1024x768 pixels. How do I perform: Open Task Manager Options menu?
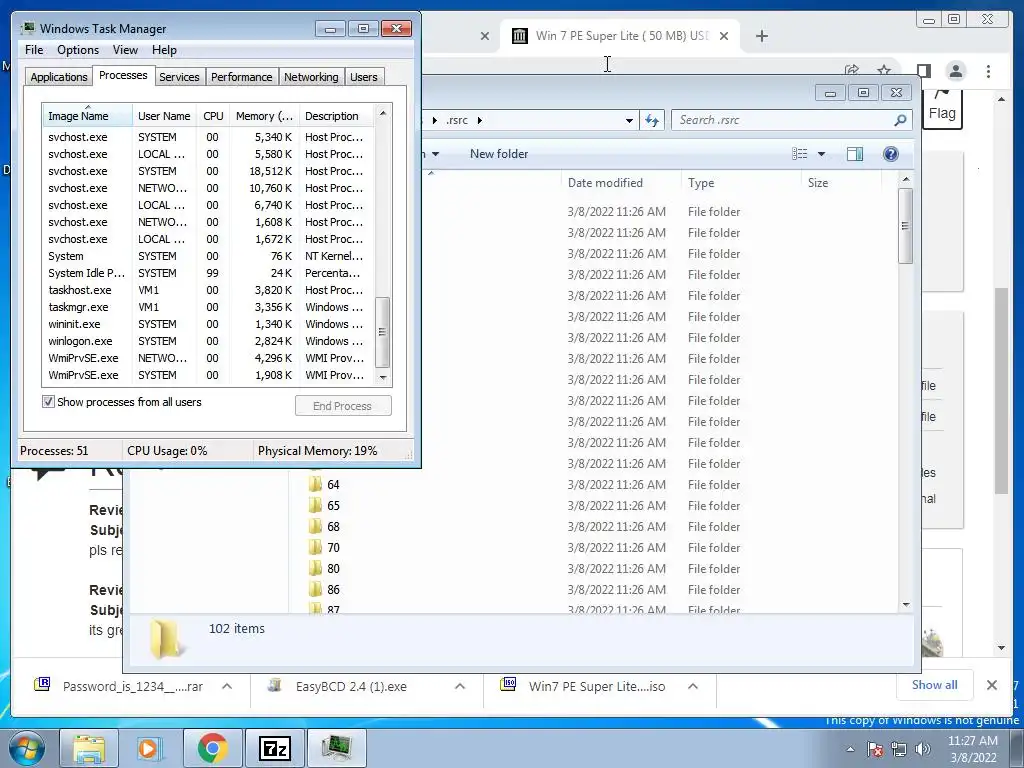coord(78,50)
